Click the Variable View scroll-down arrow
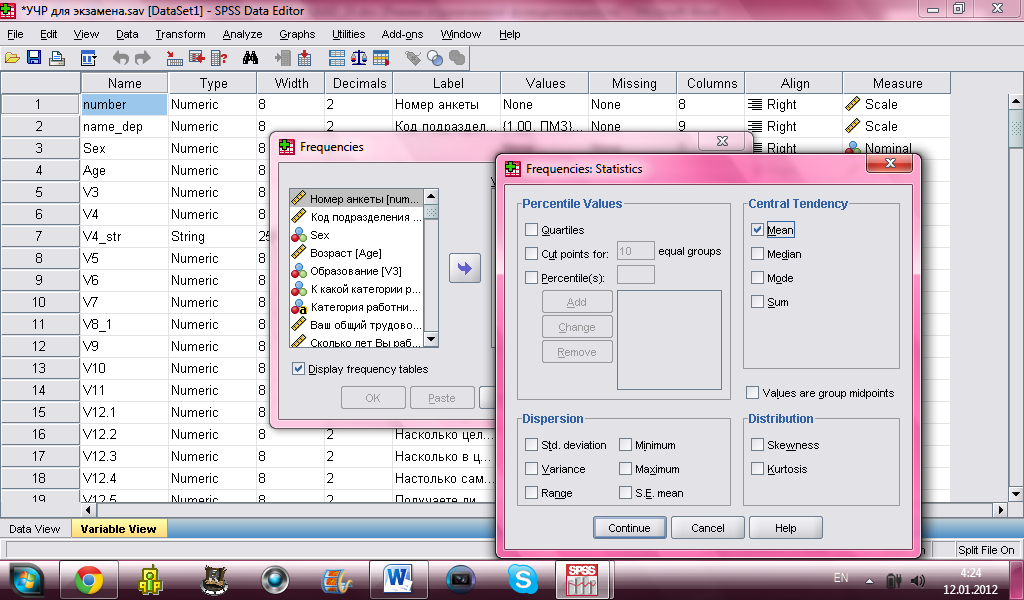This screenshot has width=1024, height=600. coord(1016,494)
